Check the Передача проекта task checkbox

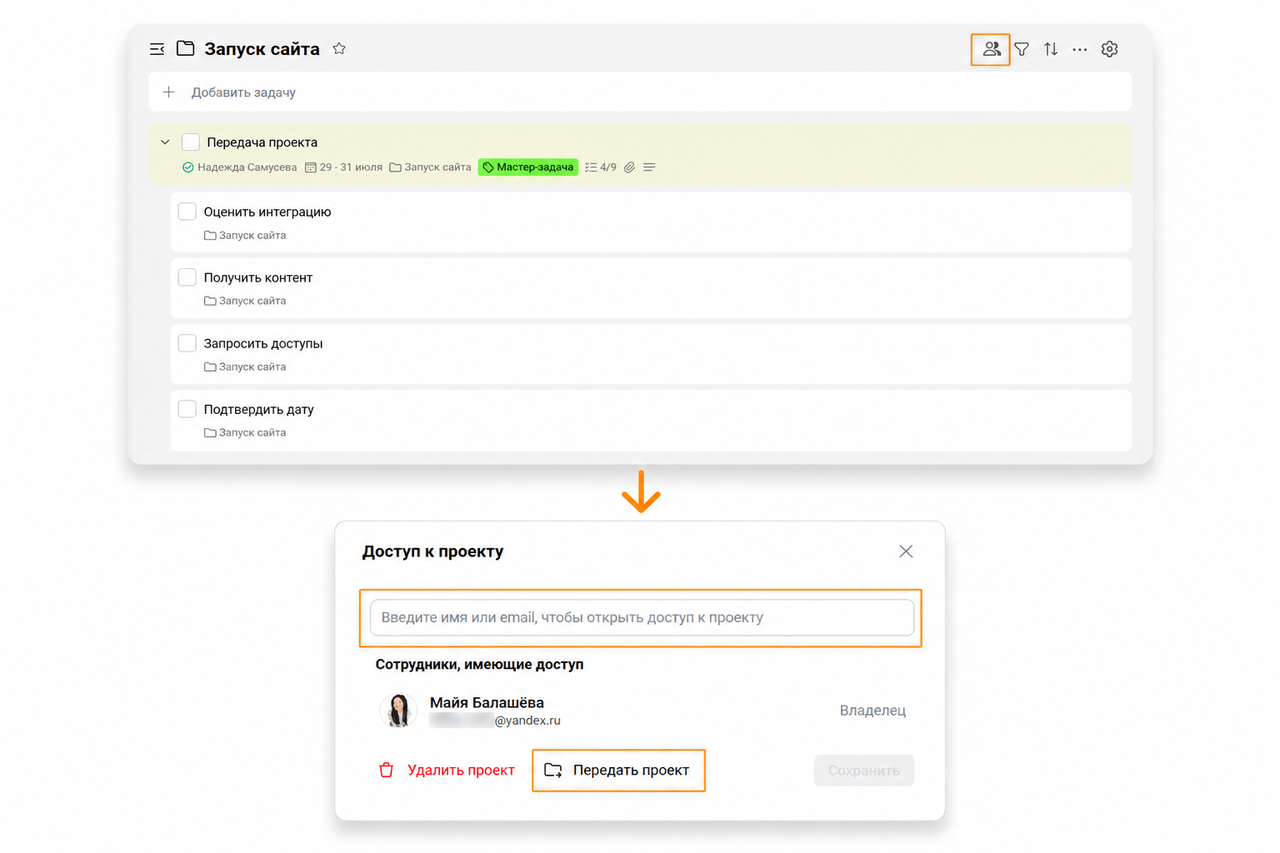click(x=190, y=142)
